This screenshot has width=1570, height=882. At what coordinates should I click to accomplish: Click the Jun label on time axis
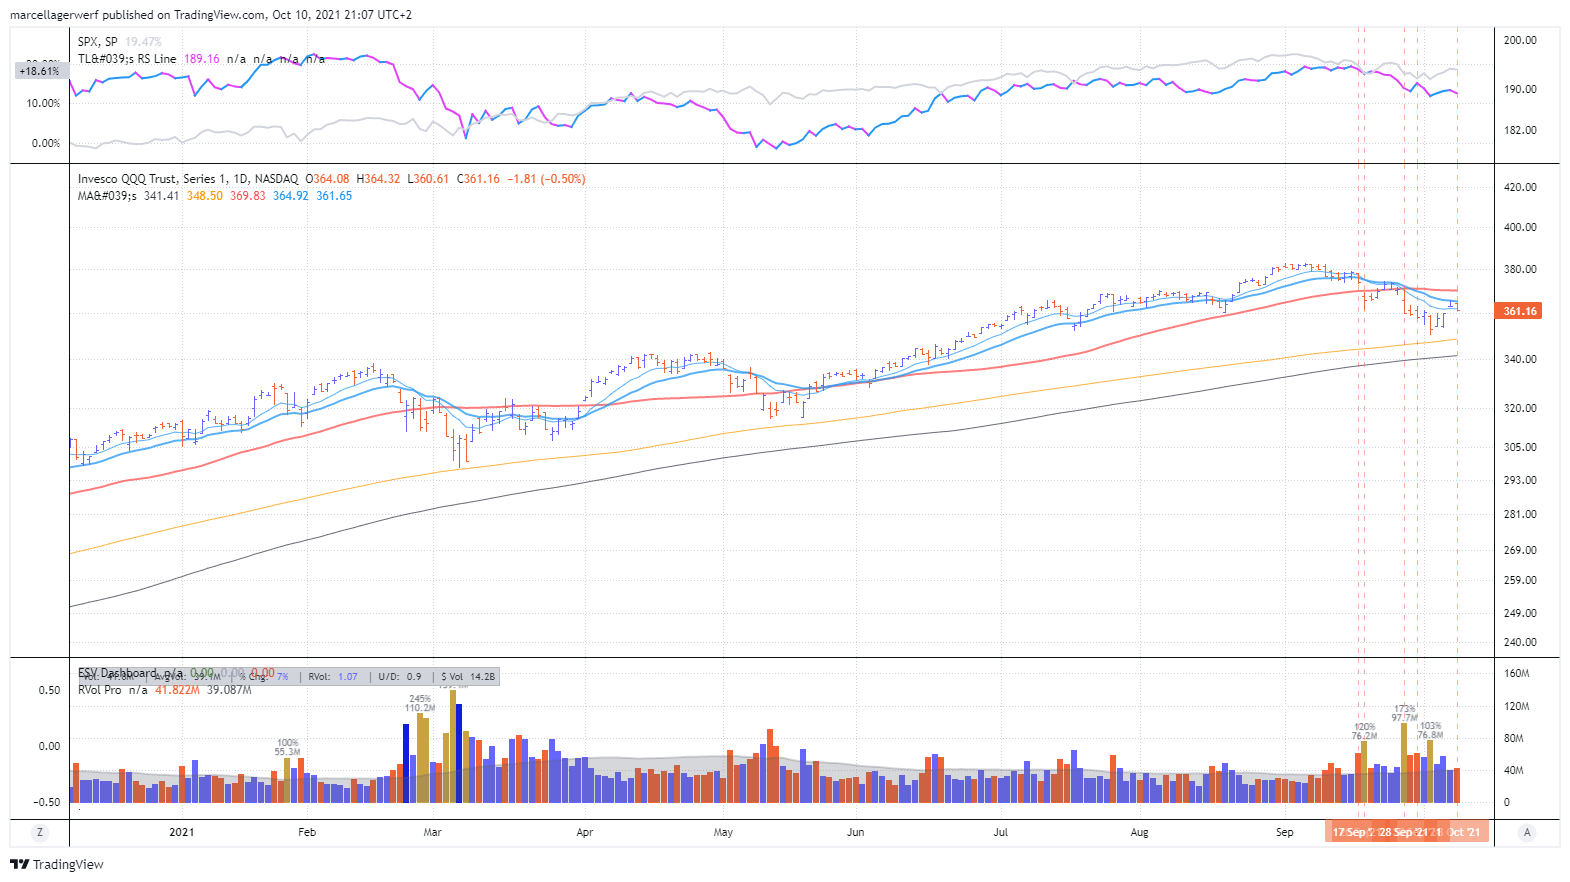point(855,832)
